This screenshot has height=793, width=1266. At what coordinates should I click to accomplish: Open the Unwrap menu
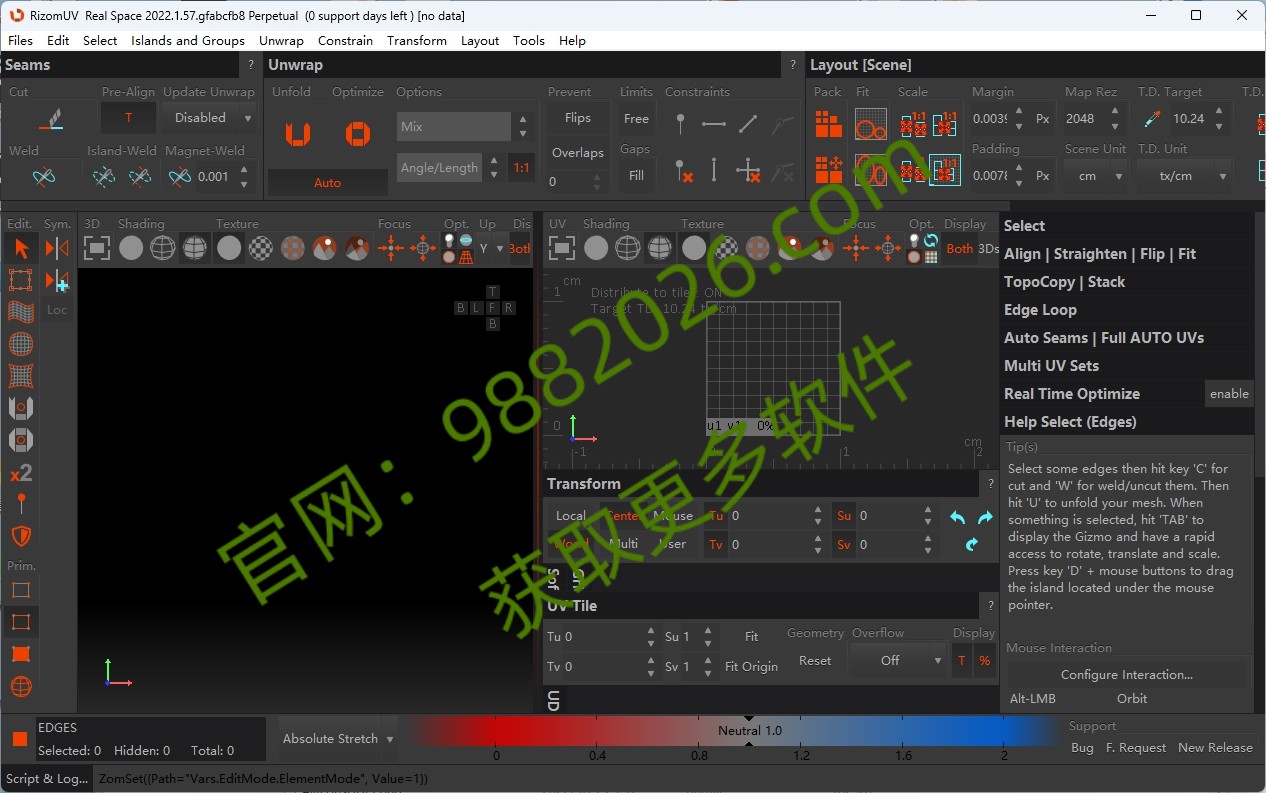(281, 41)
